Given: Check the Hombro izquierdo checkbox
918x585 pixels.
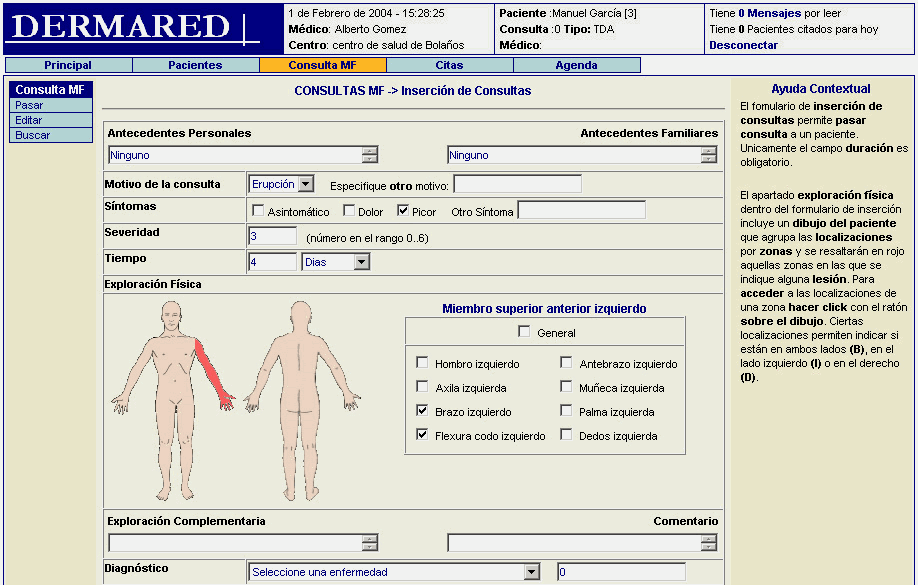Looking at the screenshot, I should [422, 363].
